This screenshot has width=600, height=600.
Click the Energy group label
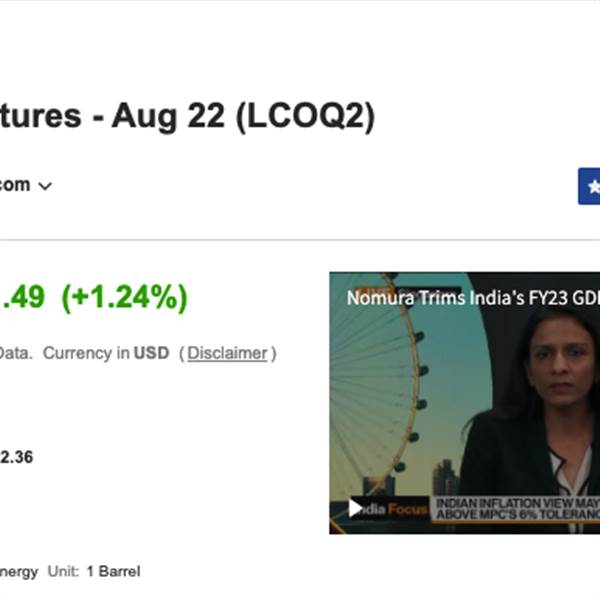[x=19, y=572]
